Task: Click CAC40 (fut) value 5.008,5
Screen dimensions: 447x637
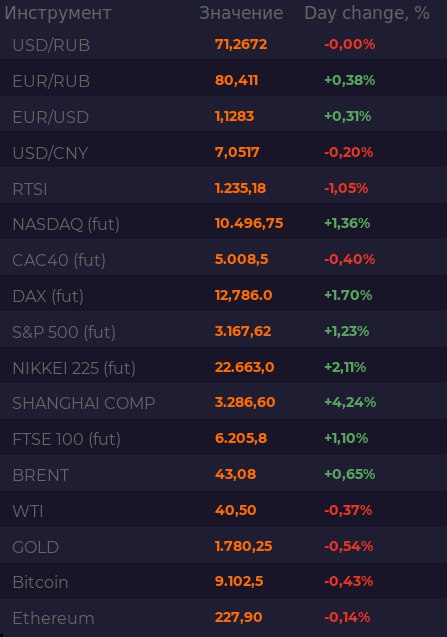Action: click(241, 259)
